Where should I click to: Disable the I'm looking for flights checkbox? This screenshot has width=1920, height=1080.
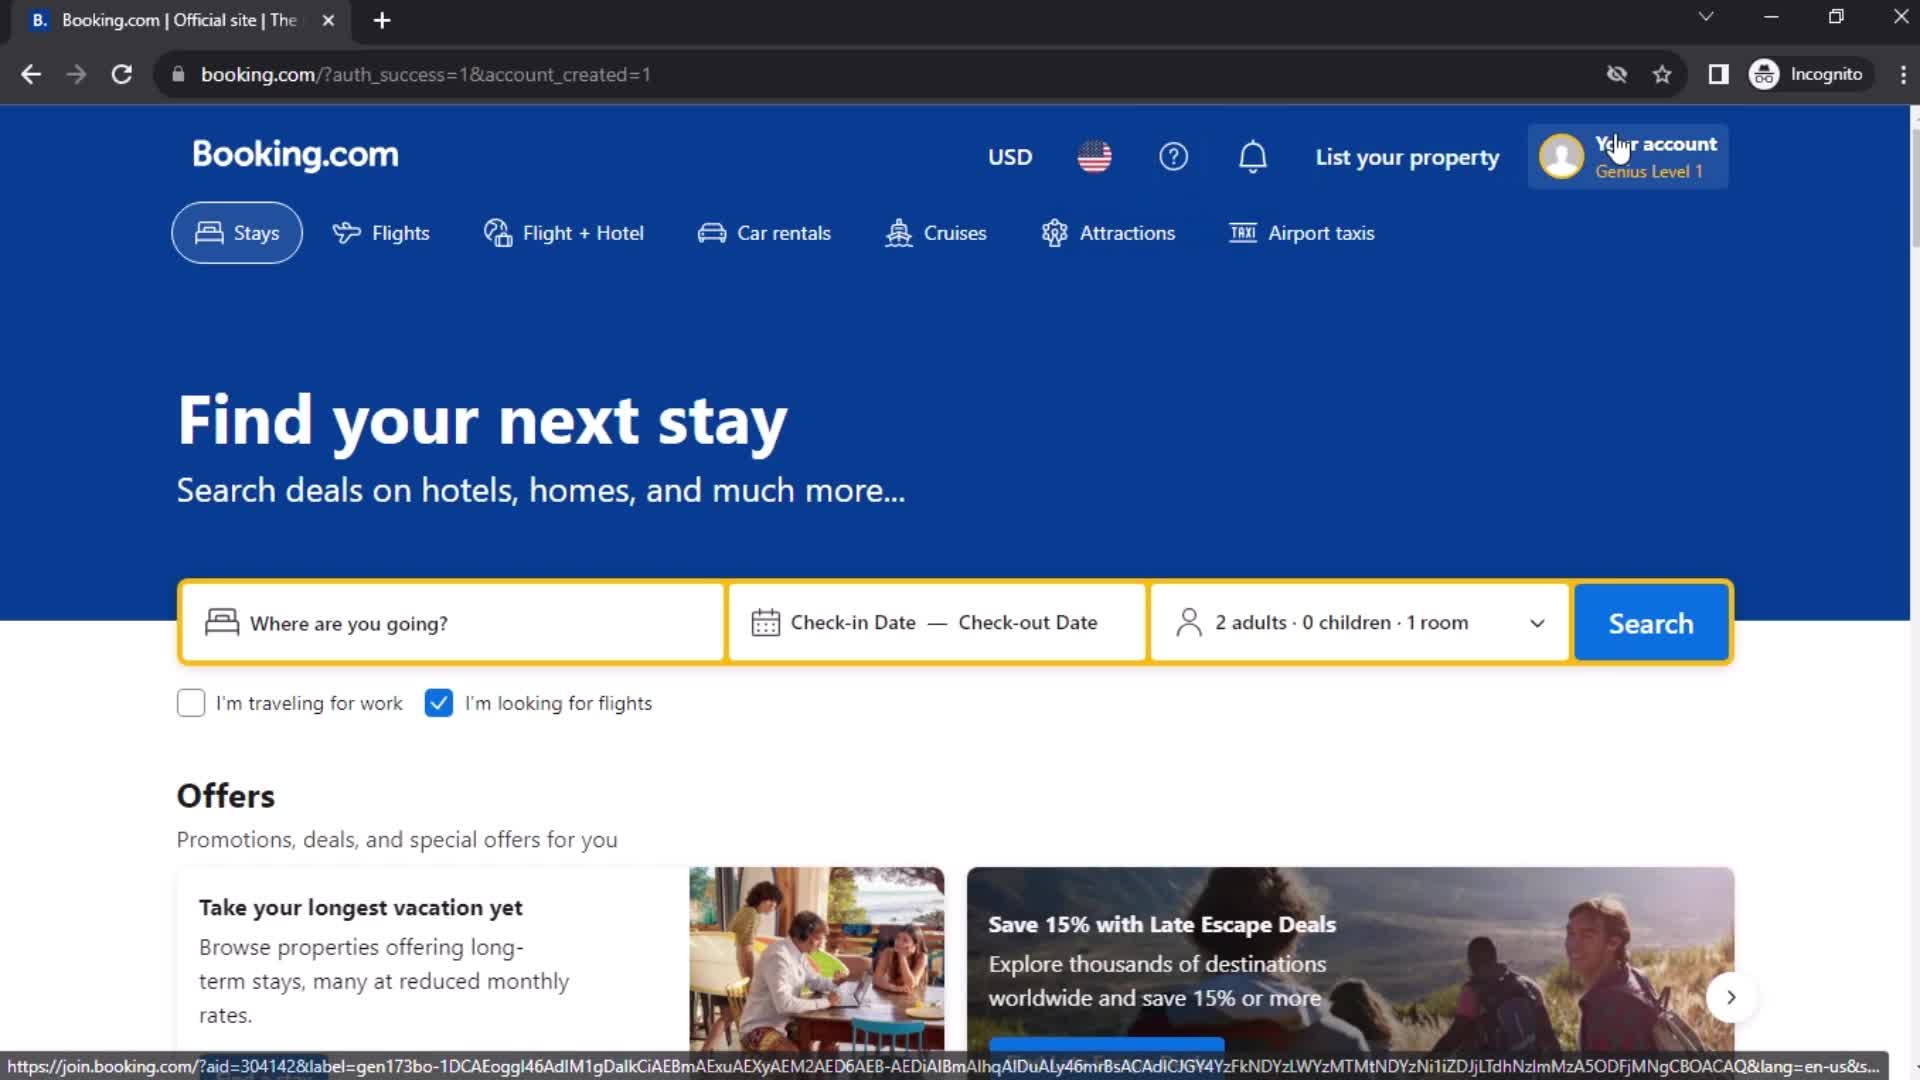point(439,703)
